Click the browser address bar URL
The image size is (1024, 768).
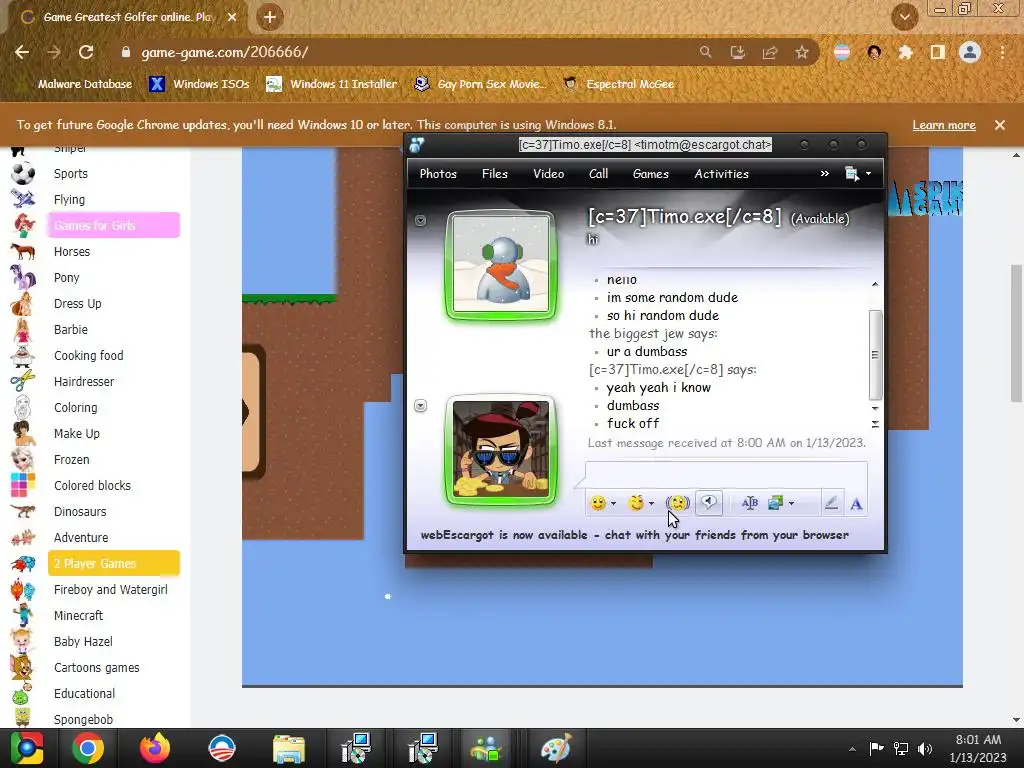pos(225,52)
